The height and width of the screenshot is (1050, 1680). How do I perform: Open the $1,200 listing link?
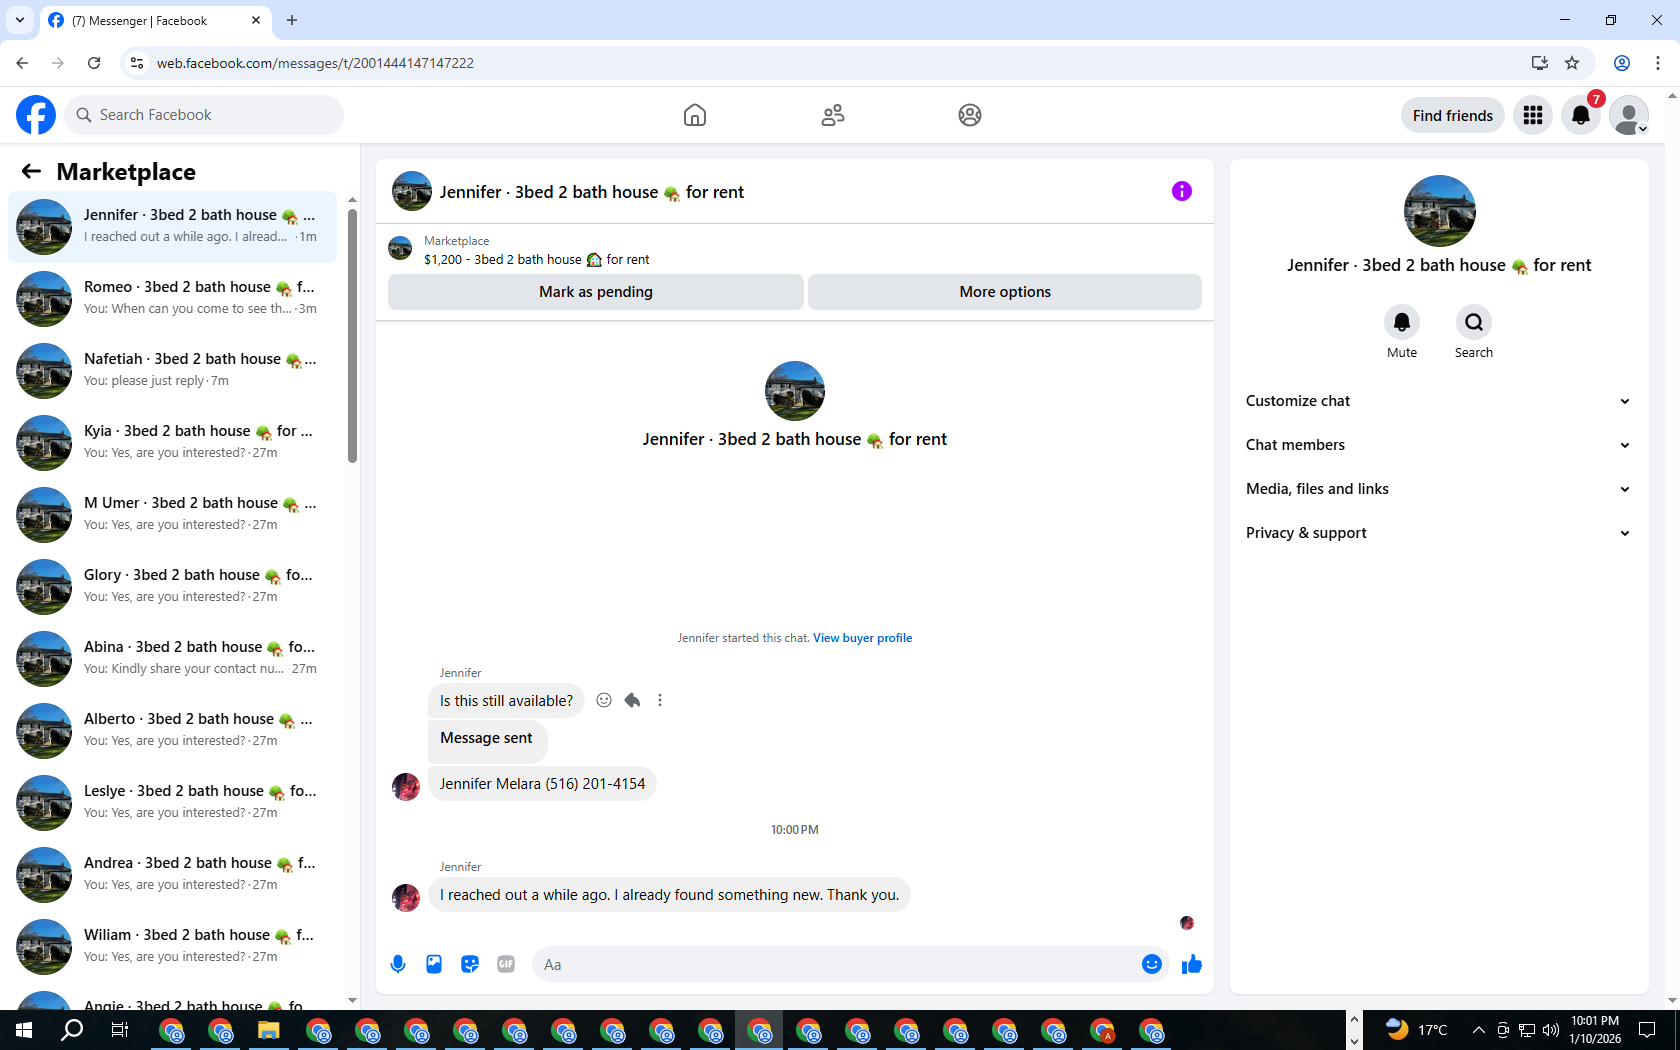[536, 259]
